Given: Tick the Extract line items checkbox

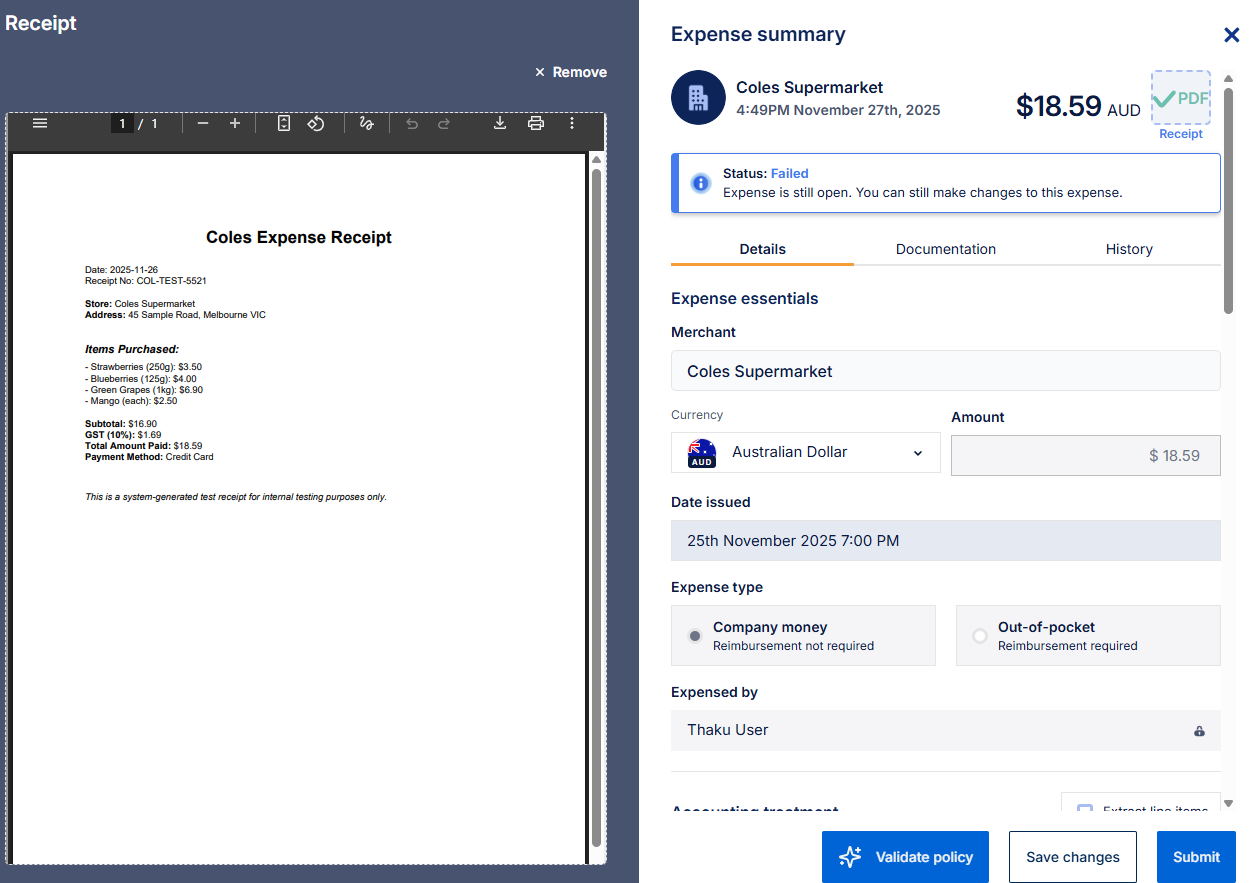Looking at the screenshot, I should [1084, 809].
